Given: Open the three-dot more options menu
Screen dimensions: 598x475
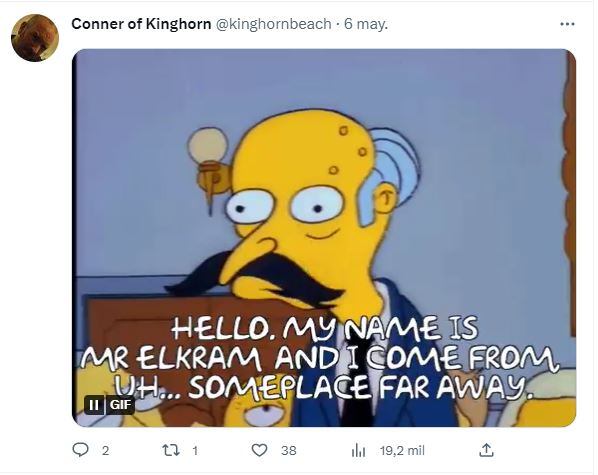Looking at the screenshot, I should point(567,24).
